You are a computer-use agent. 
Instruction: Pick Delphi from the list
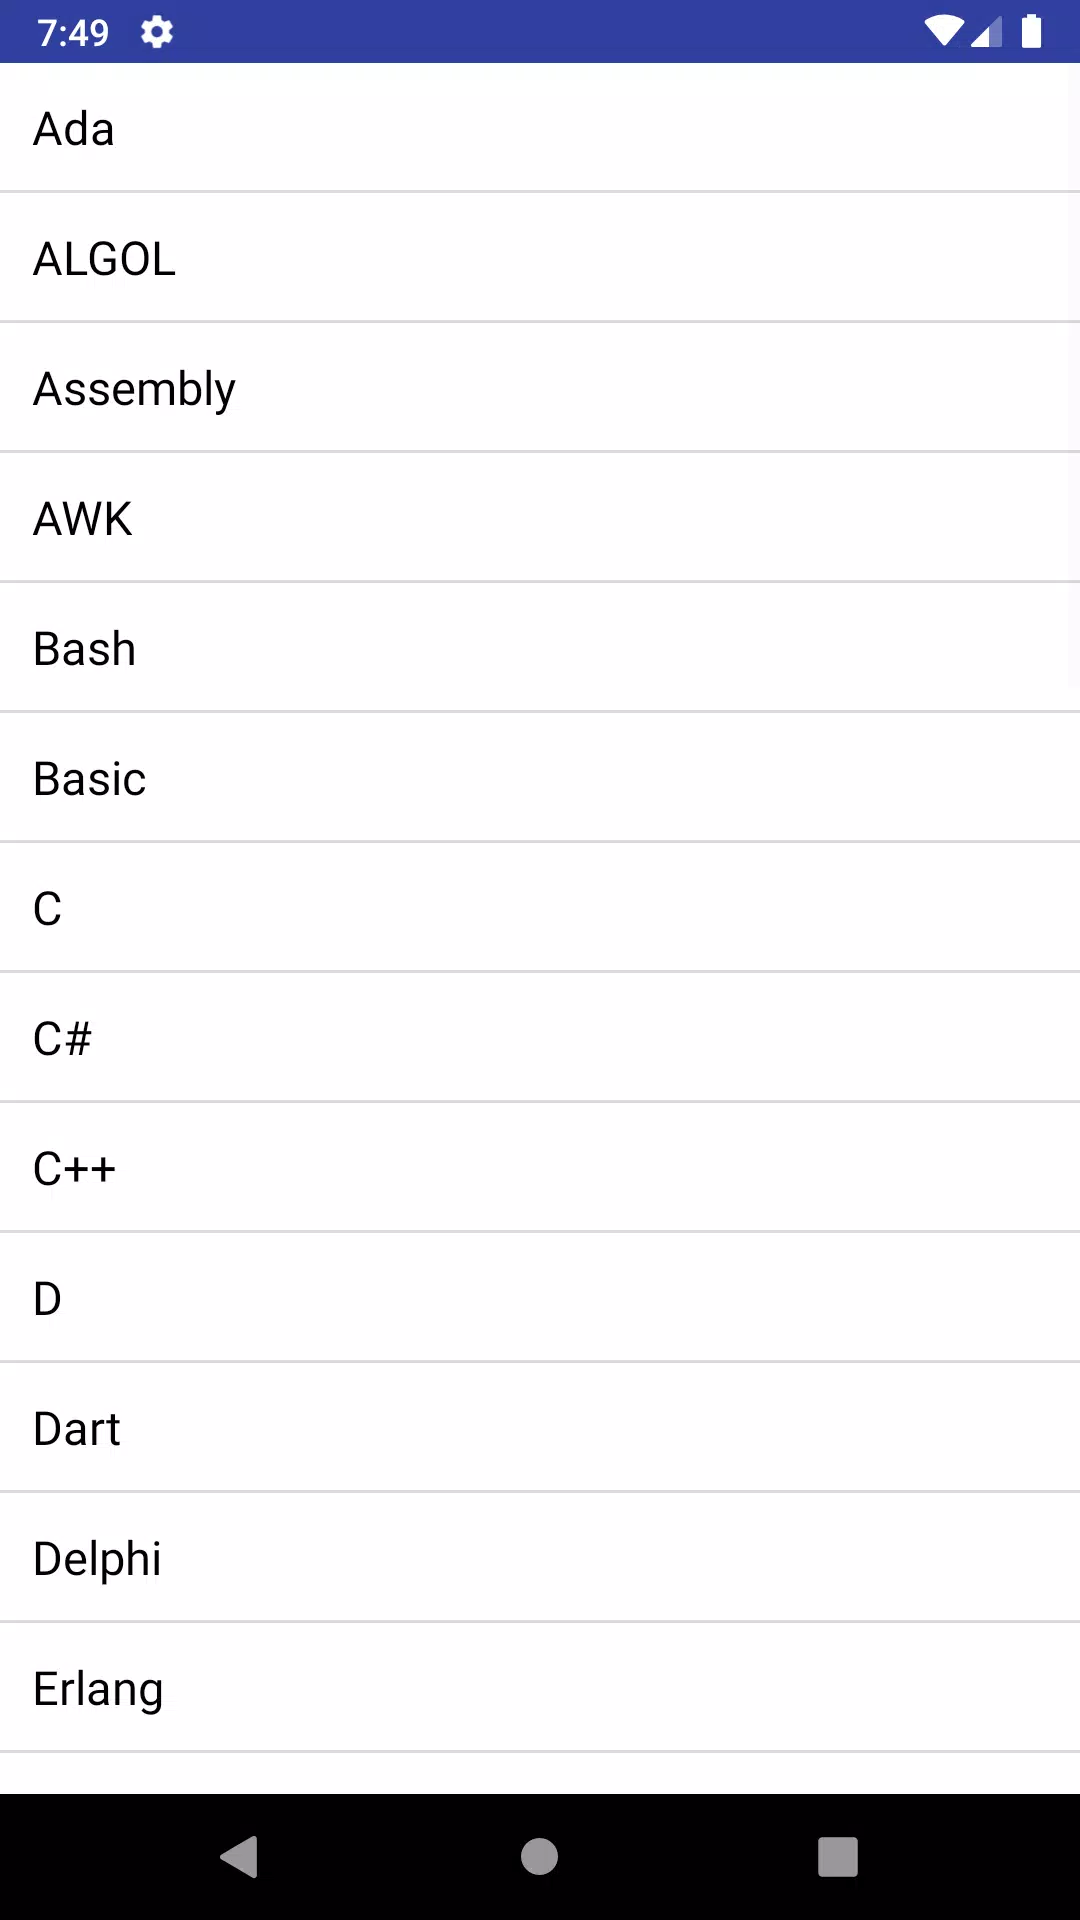[540, 1557]
